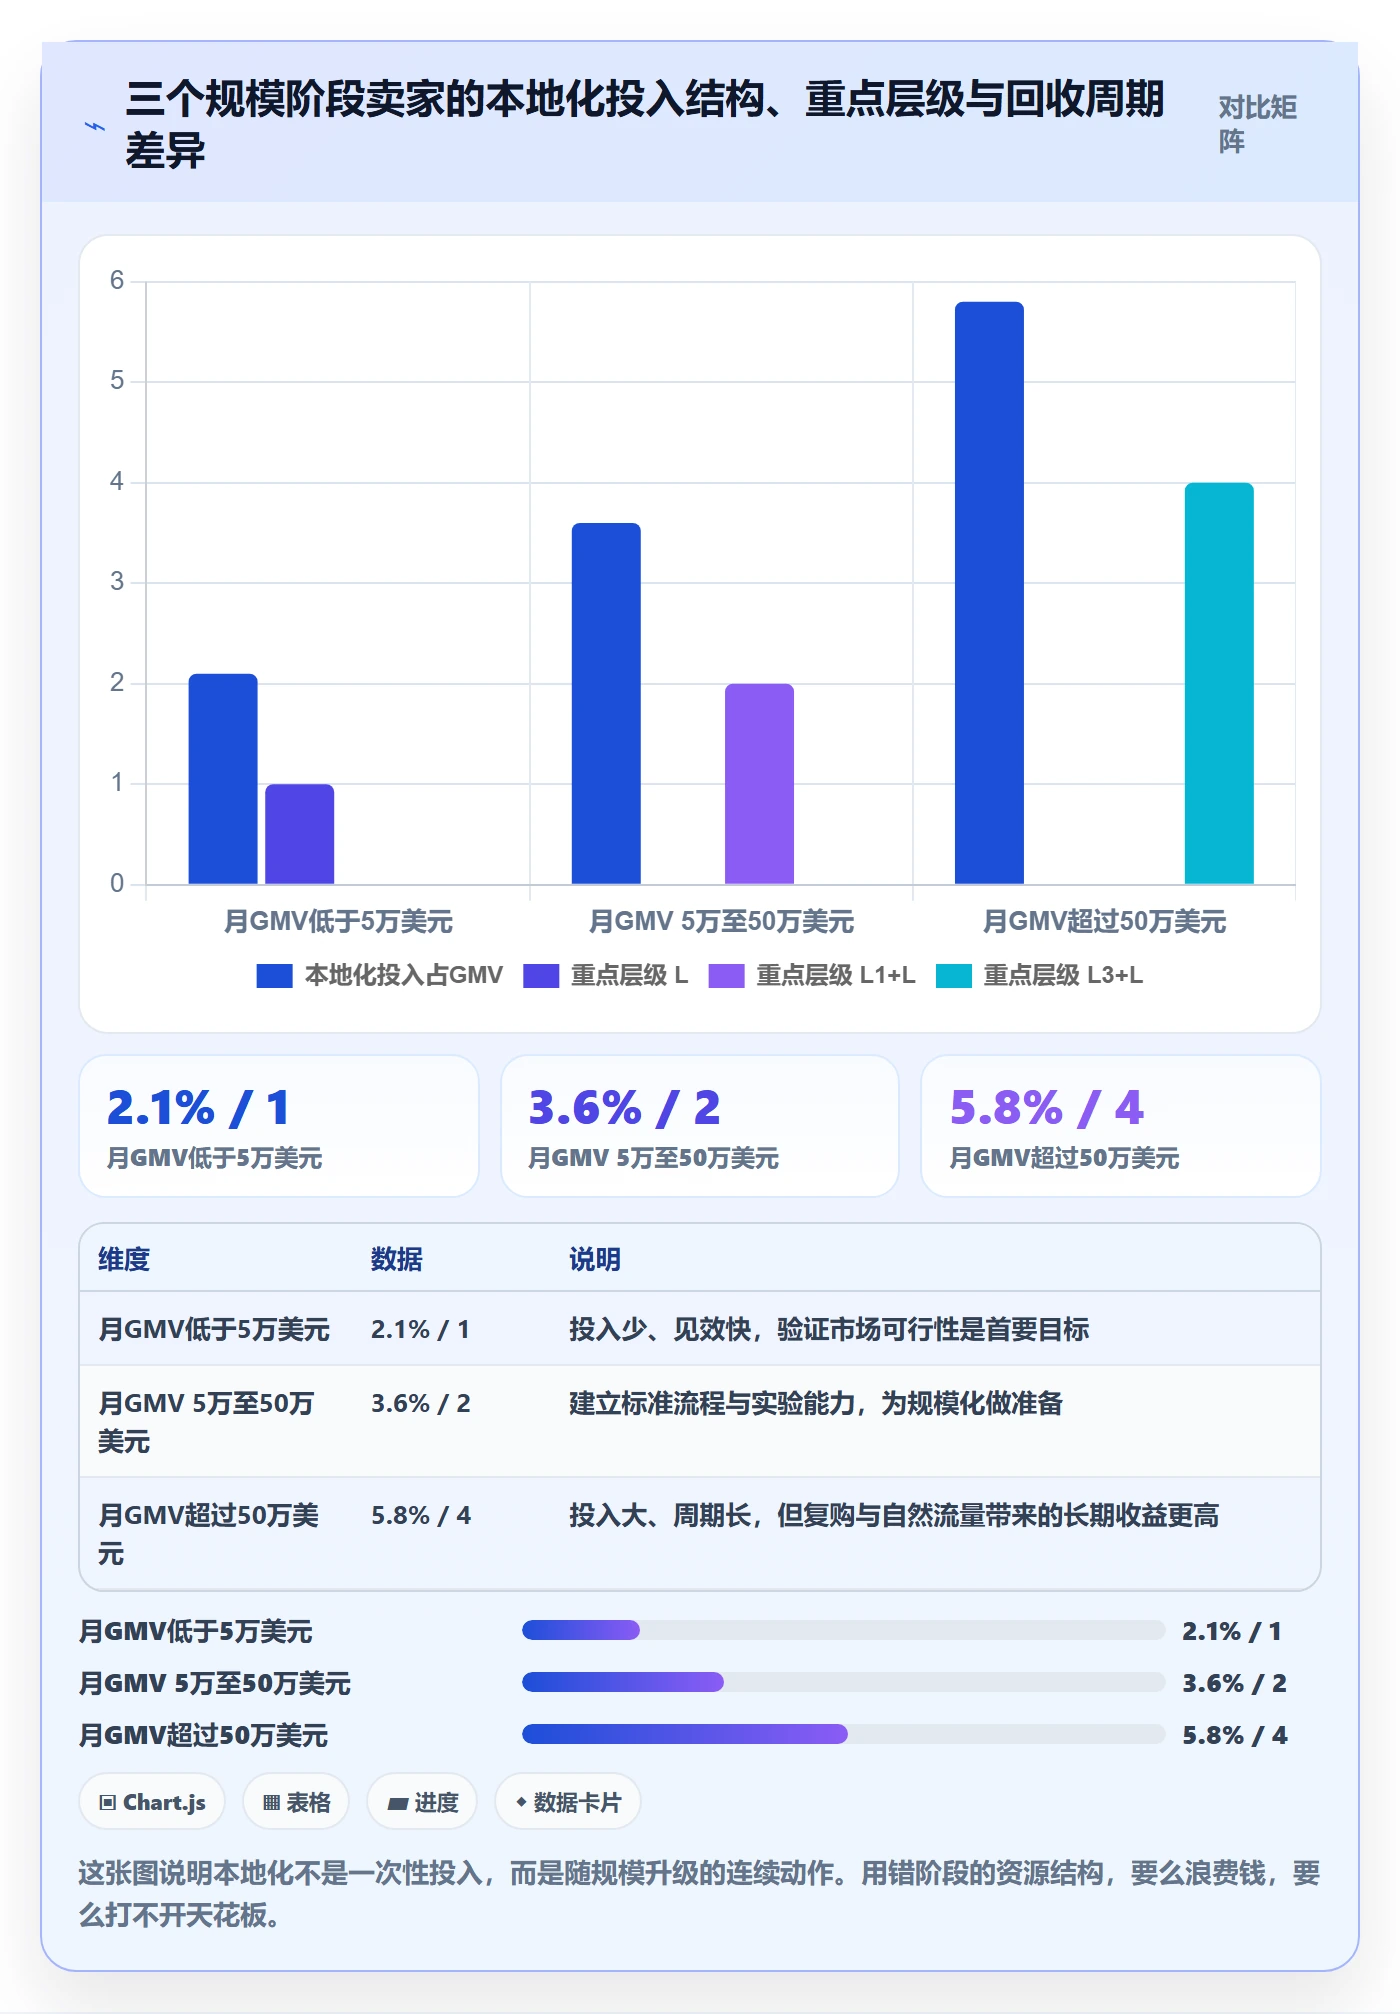Image resolution: width=1400 pixels, height=2014 pixels.
Task: Click the summary paragraph starting 这张图说明
Action: tap(699, 1893)
